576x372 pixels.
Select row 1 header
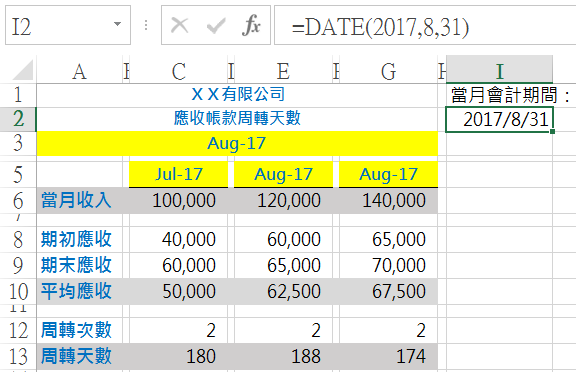(18, 95)
